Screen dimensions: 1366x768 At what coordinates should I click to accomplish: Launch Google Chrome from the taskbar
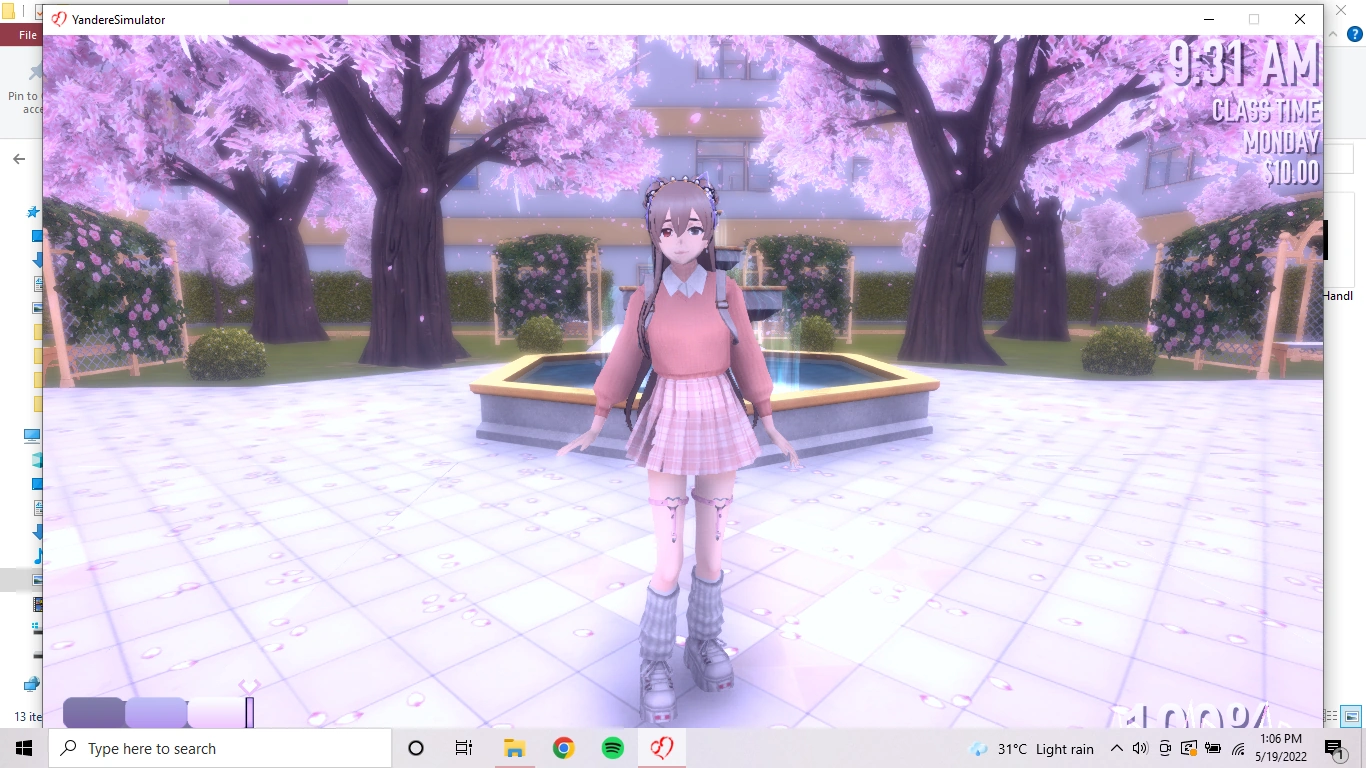tap(563, 747)
